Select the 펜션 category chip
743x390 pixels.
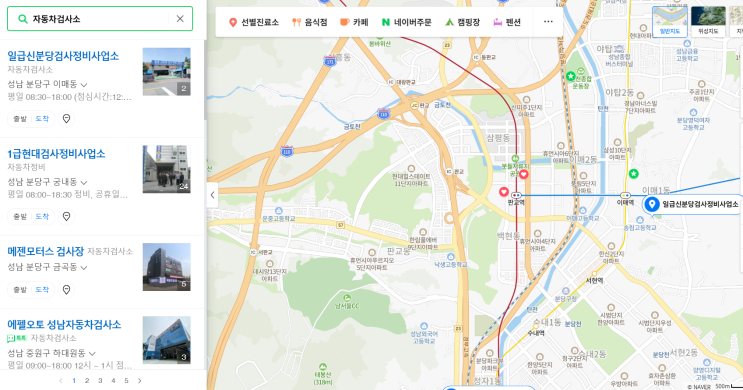point(507,22)
